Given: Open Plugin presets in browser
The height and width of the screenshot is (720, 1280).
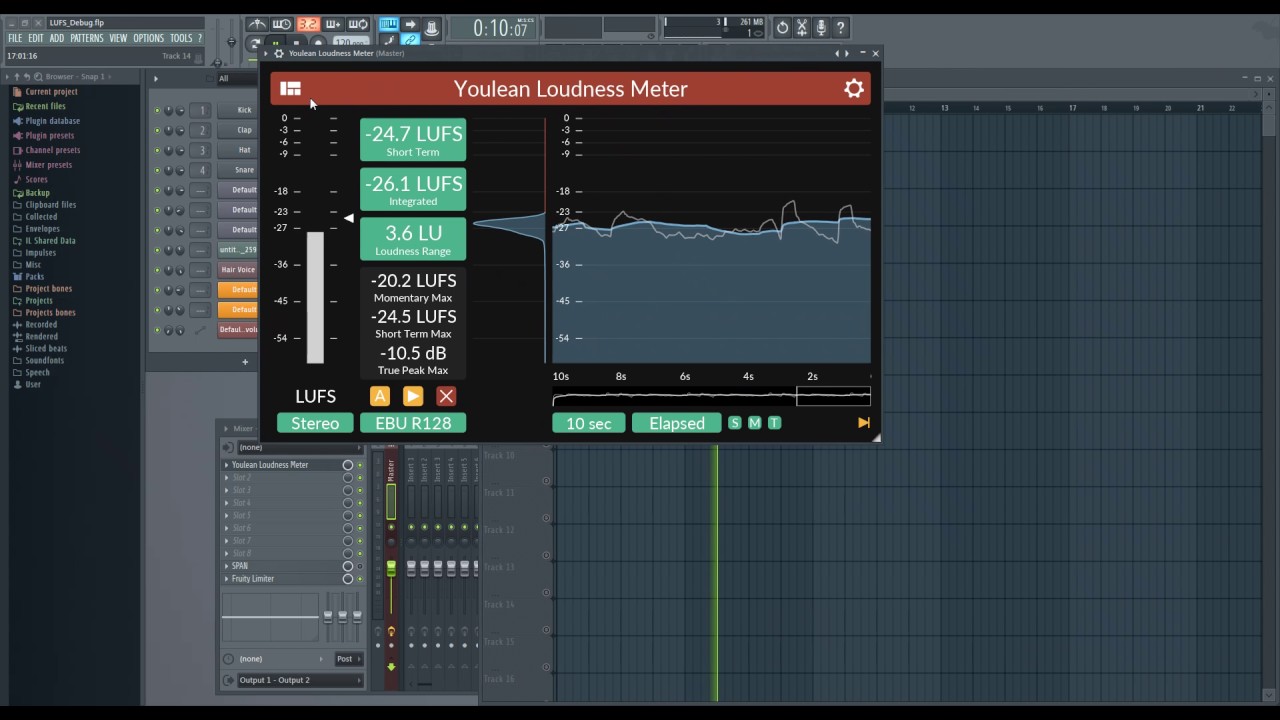Looking at the screenshot, I should coord(49,136).
